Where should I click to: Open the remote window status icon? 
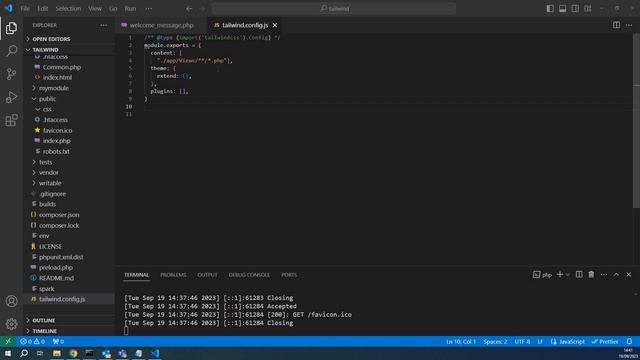(8, 341)
